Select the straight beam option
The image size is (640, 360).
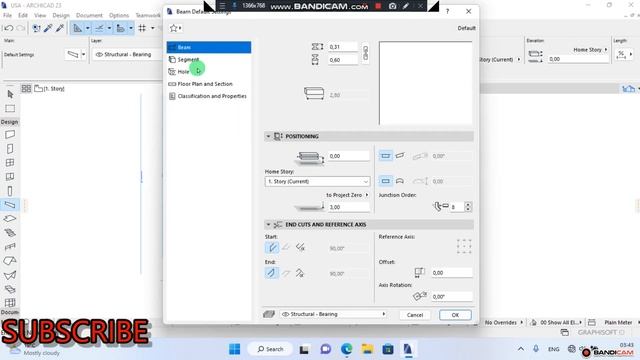385,181
